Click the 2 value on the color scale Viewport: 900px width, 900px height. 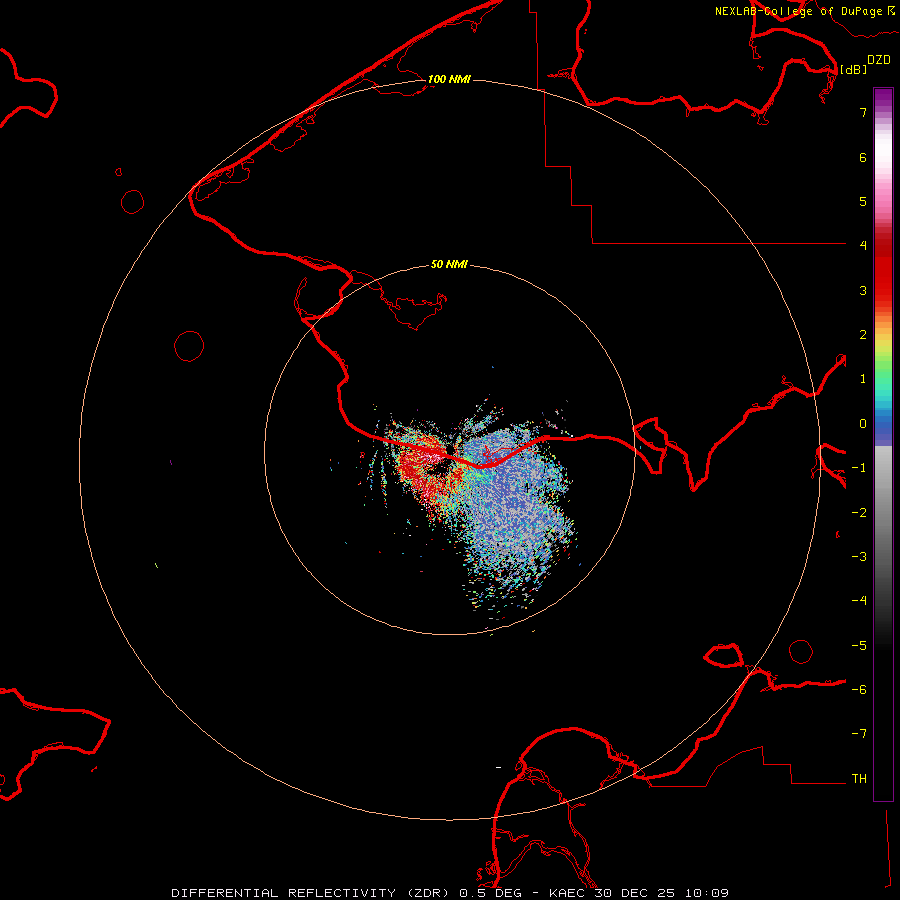click(x=863, y=335)
